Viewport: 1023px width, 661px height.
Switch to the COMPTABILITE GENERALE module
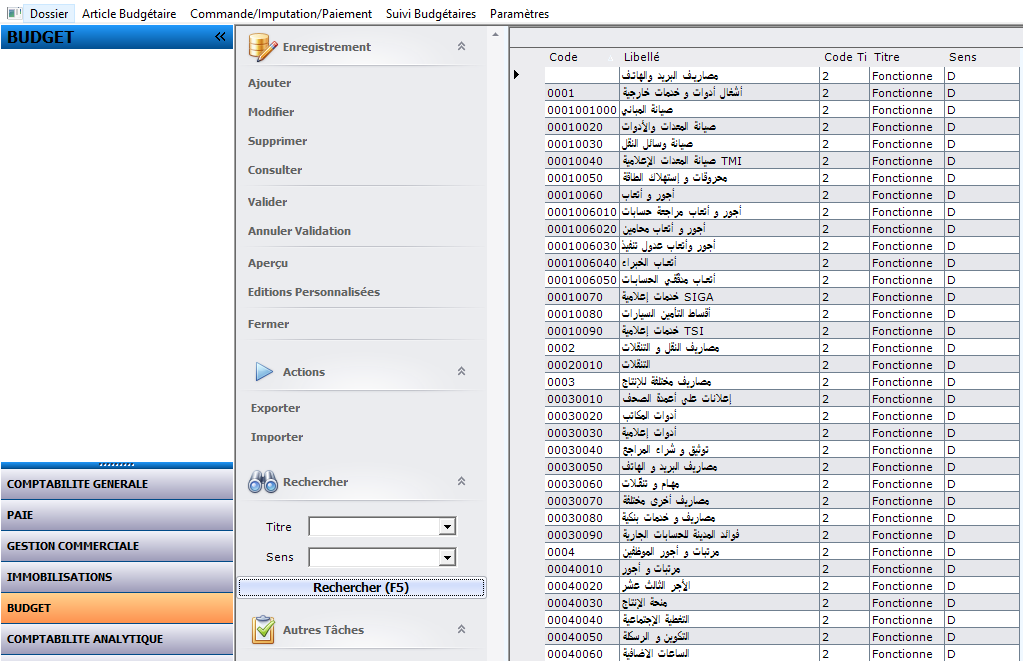(x=77, y=484)
